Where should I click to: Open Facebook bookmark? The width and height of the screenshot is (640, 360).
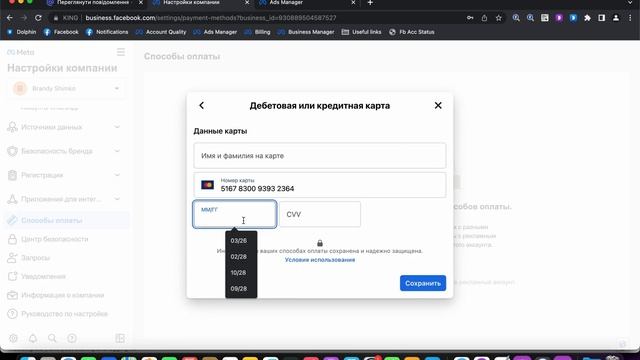(x=61, y=32)
